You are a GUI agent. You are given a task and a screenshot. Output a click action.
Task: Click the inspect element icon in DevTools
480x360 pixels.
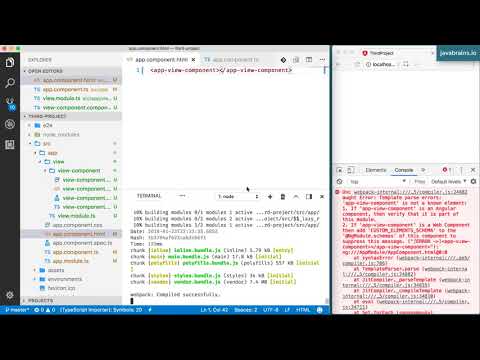[340, 170]
